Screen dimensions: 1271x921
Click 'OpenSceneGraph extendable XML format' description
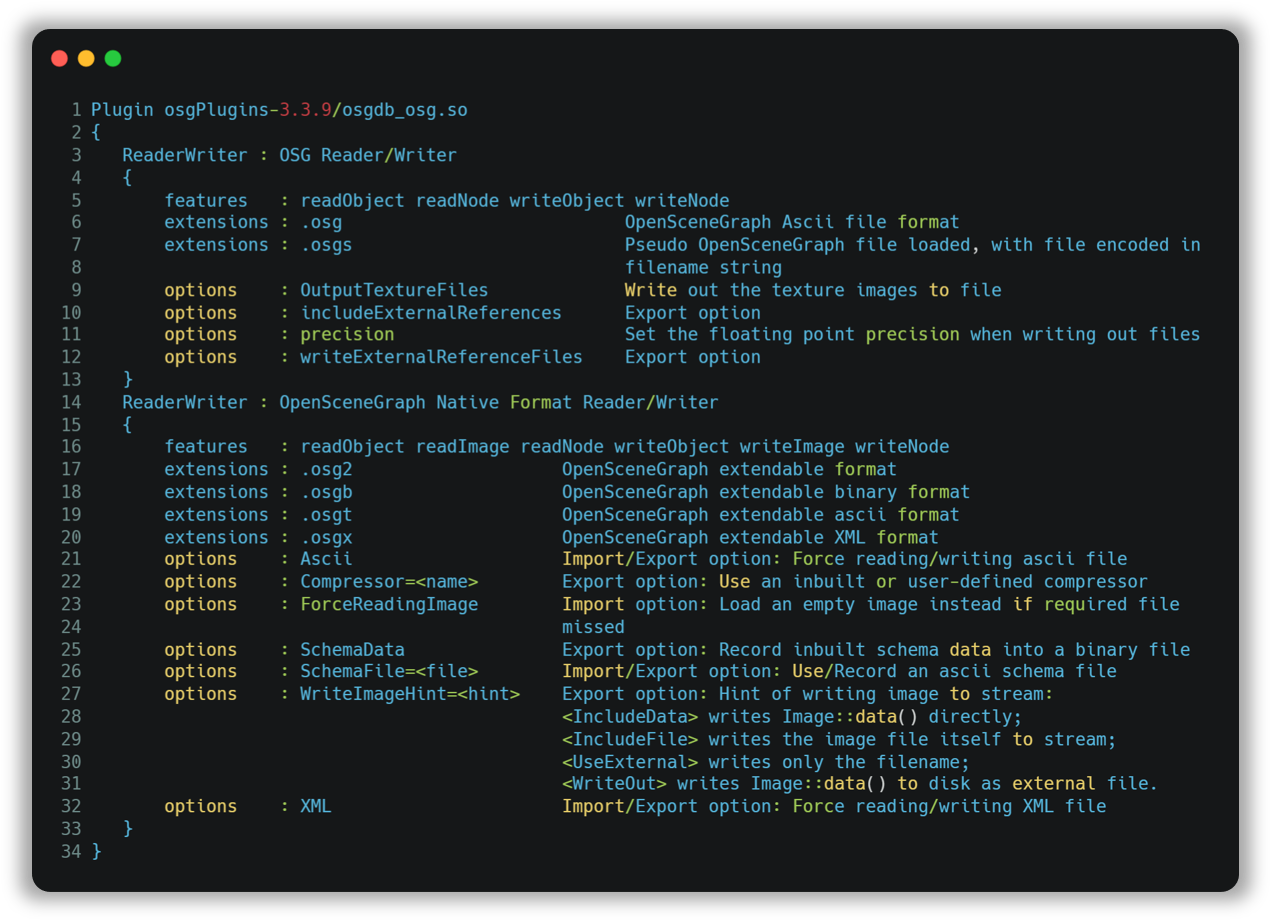point(750,537)
